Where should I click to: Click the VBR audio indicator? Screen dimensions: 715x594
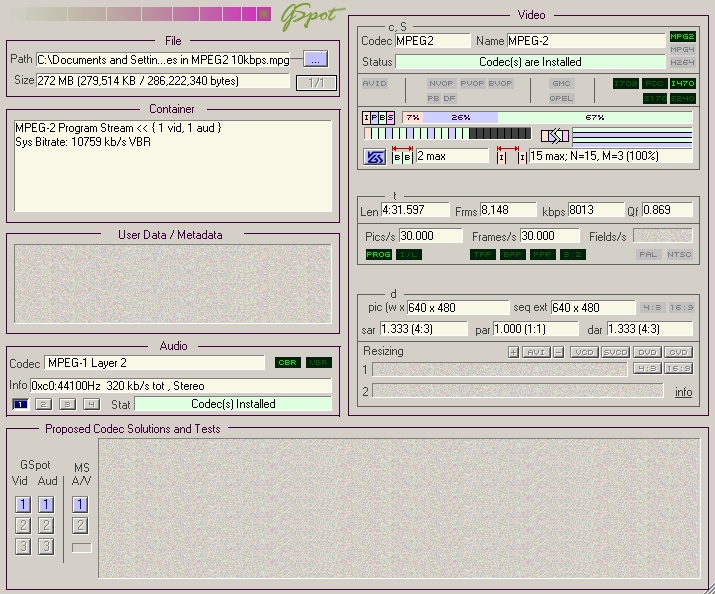pos(319,363)
